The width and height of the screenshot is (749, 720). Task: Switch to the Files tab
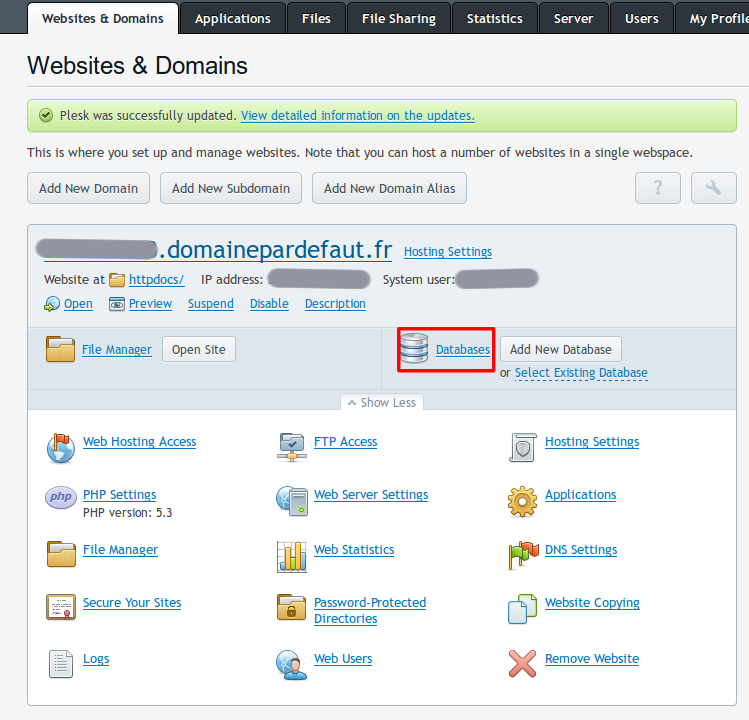pyautogui.click(x=316, y=18)
